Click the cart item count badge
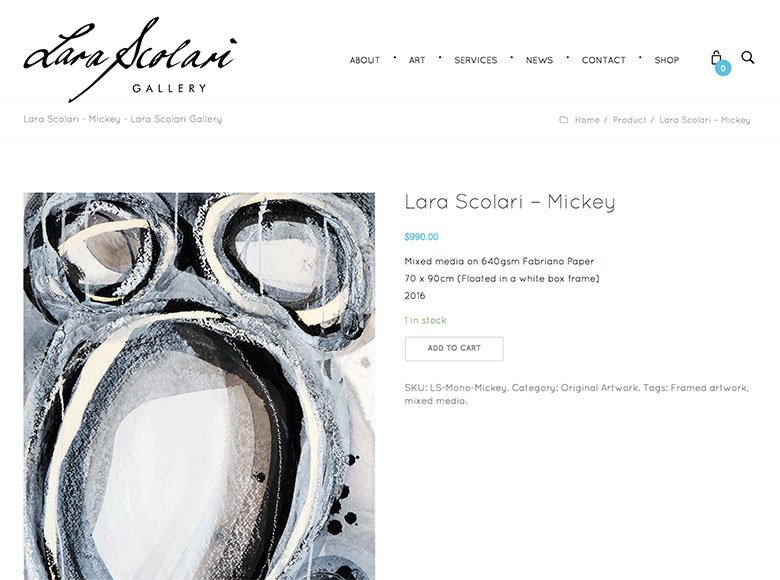This screenshot has width=780, height=580. pyautogui.click(x=723, y=68)
